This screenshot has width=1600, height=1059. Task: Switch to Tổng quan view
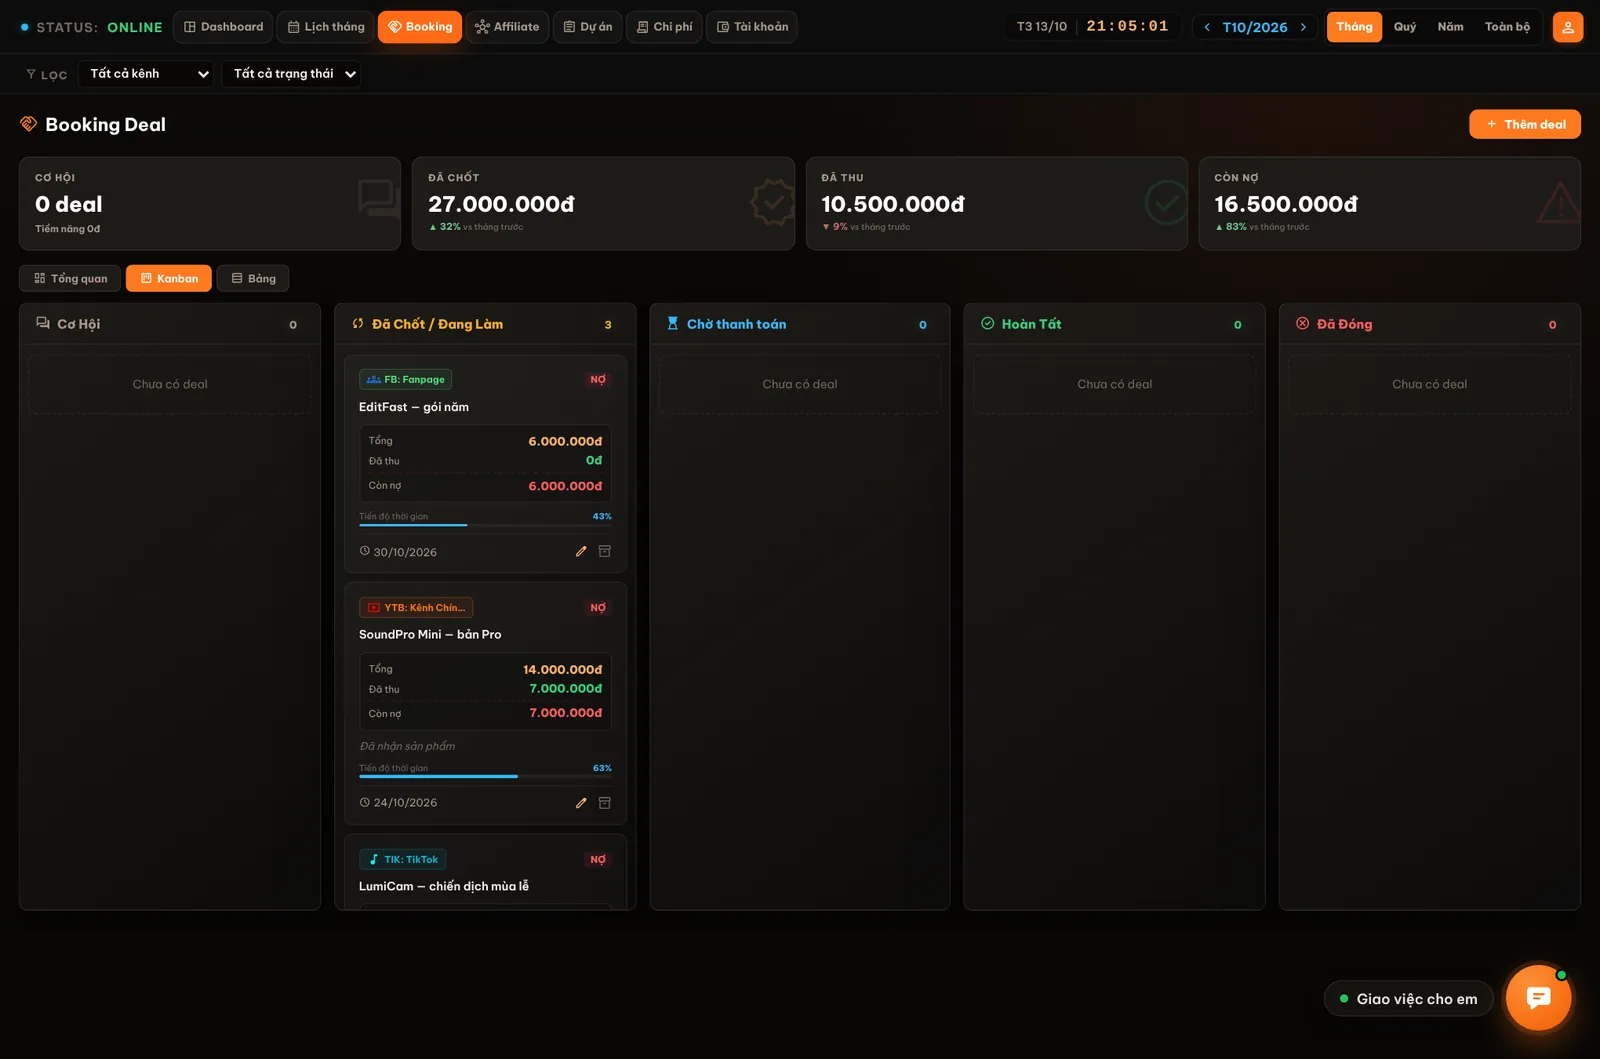[70, 278]
